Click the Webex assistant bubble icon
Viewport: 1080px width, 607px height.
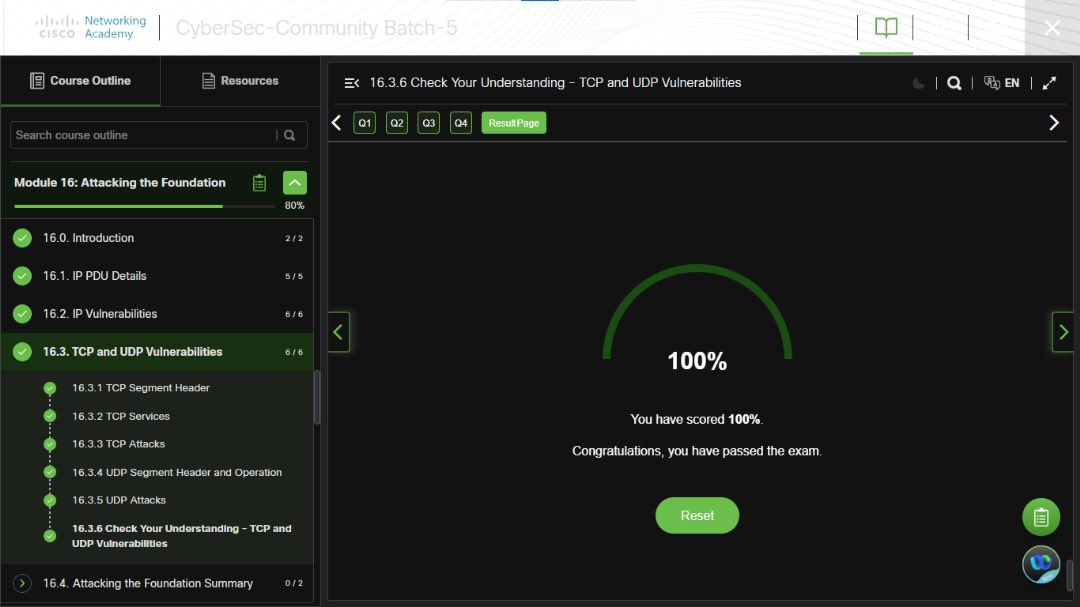pos(1041,564)
